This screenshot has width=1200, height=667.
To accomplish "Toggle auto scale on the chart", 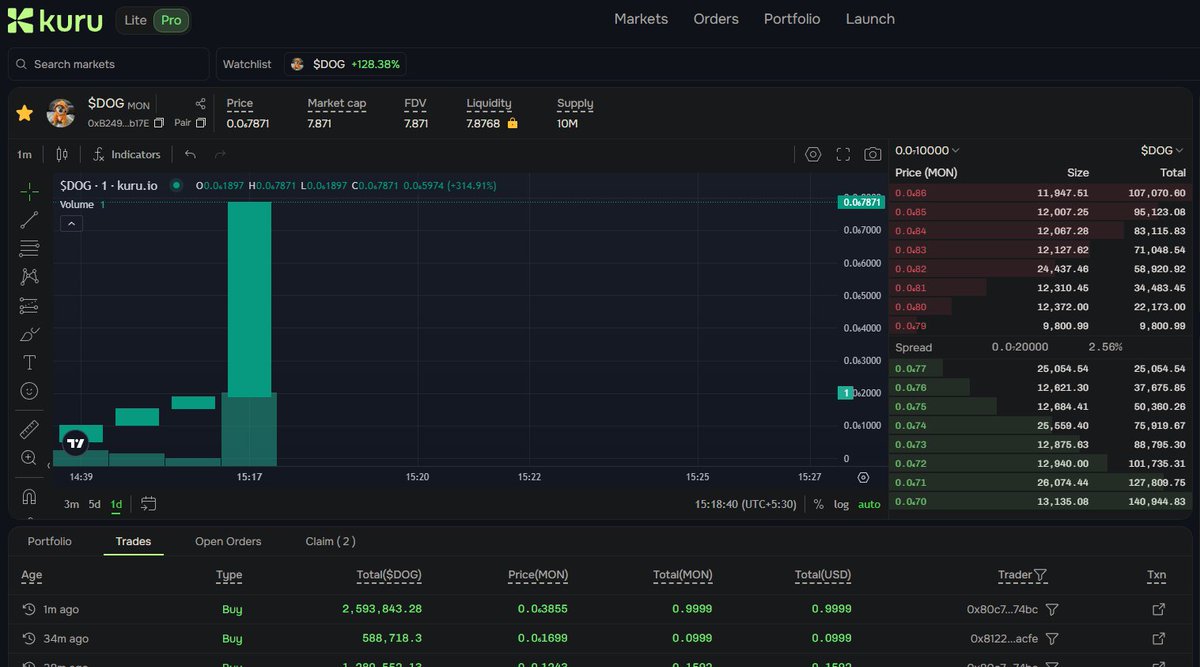I will pyautogui.click(x=869, y=504).
